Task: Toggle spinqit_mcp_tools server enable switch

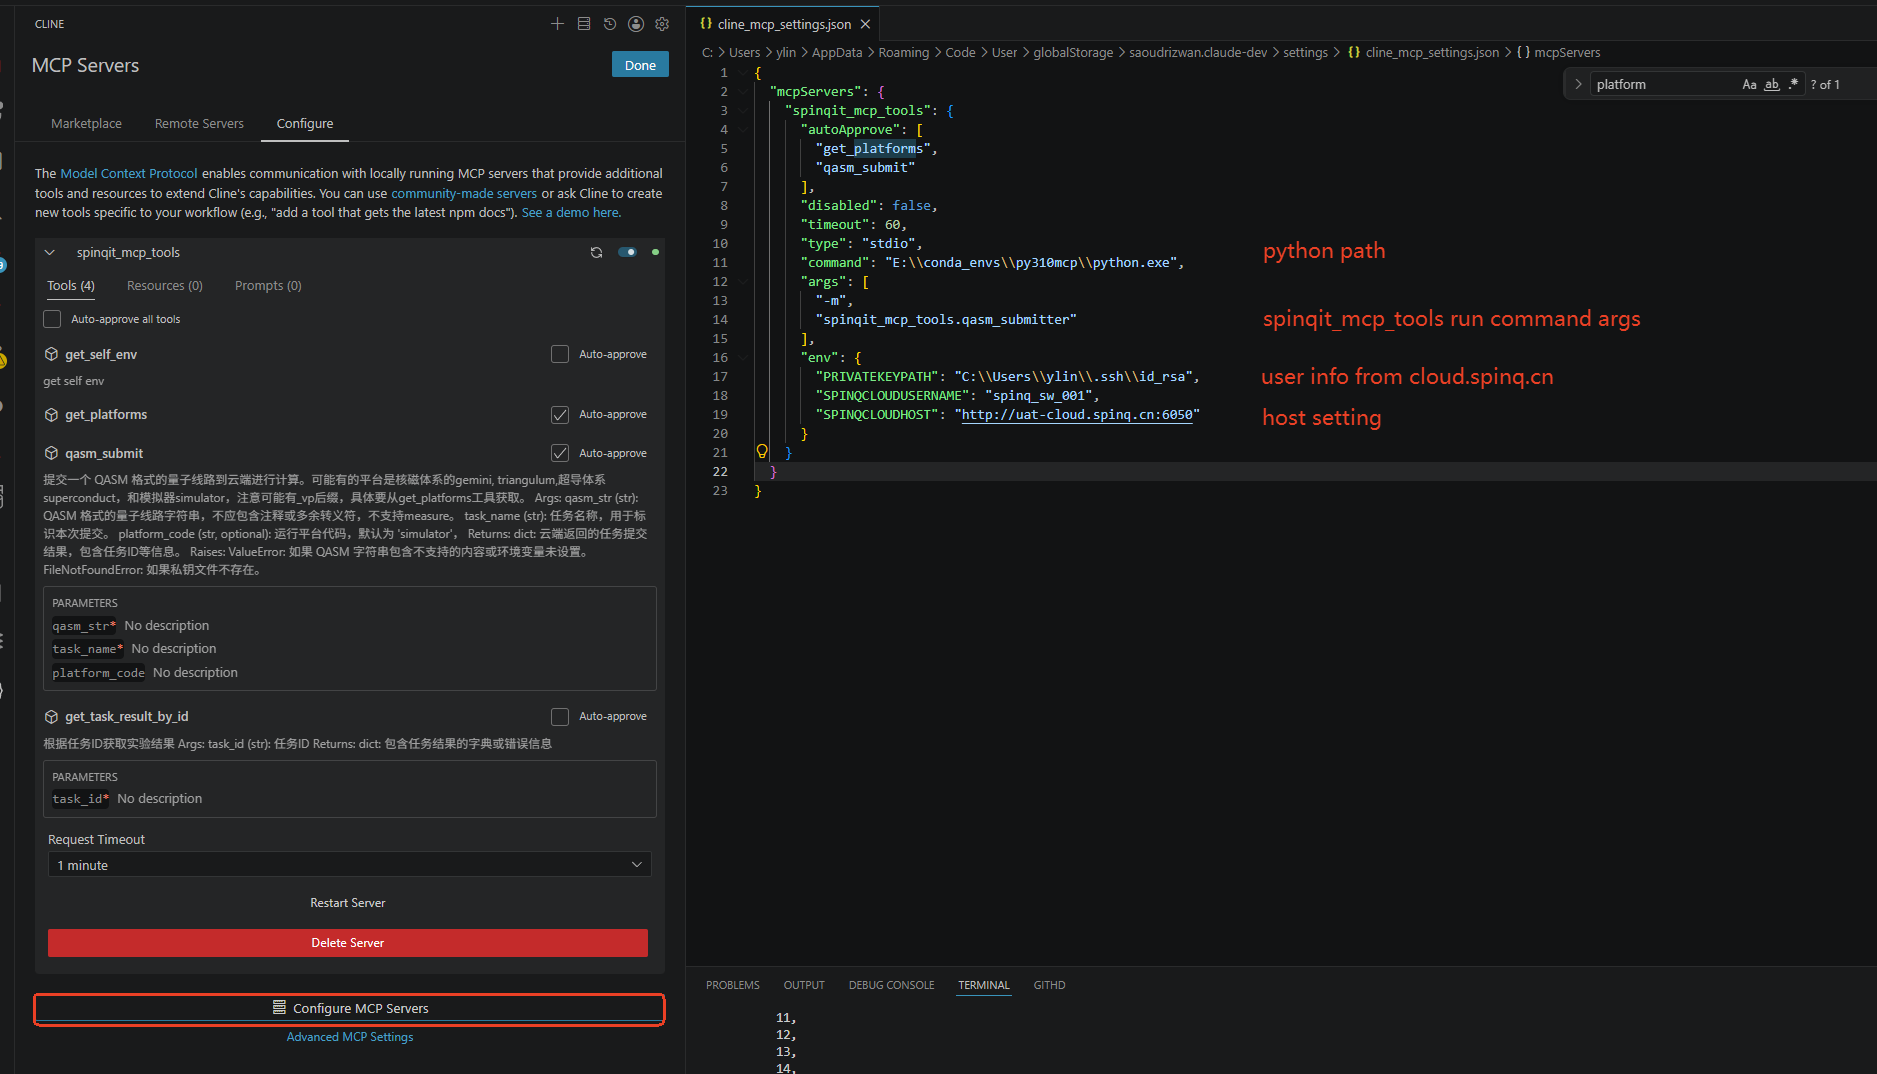Action: pos(627,252)
